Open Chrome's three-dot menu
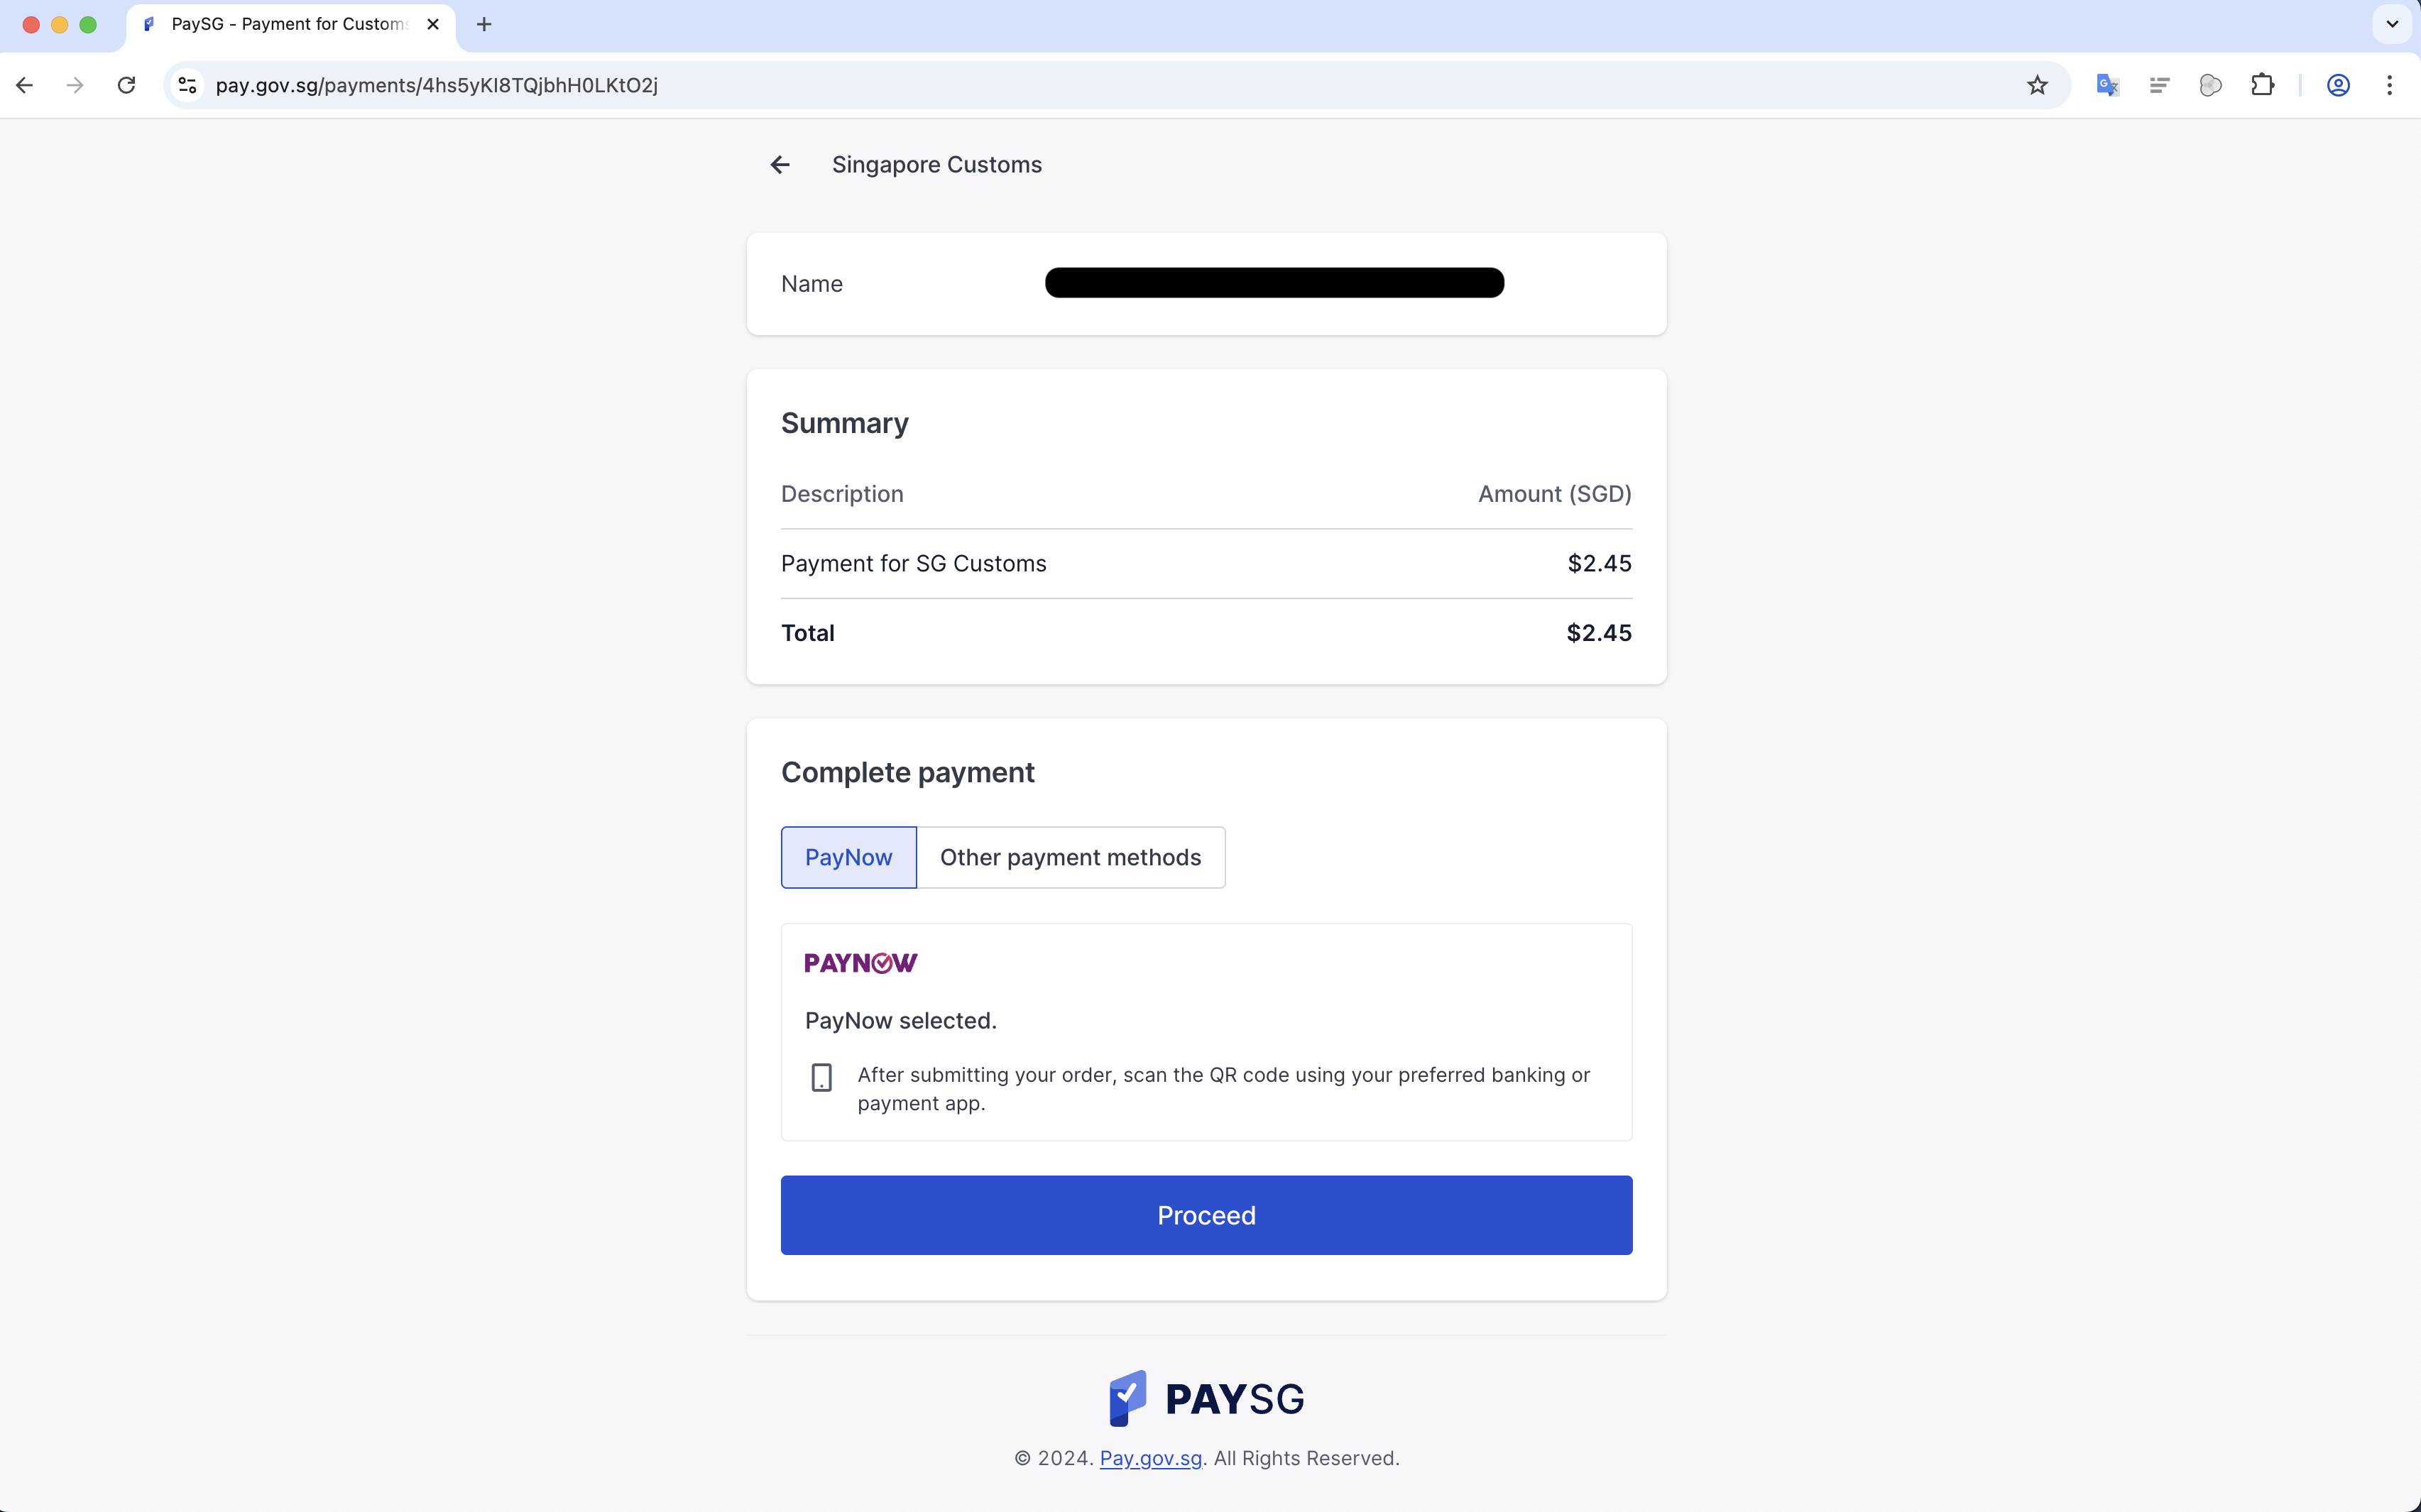The height and width of the screenshot is (1512, 2421). (x=2390, y=85)
